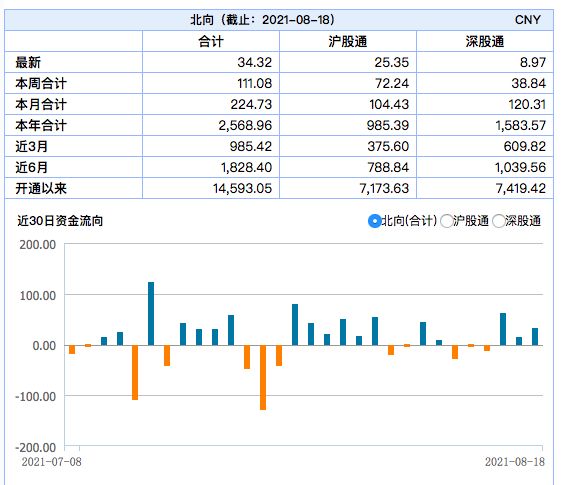Image resolution: width=561 pixels, height=485 pixels.
Task: Click the value 985.39
Action: tap(388, 126)
